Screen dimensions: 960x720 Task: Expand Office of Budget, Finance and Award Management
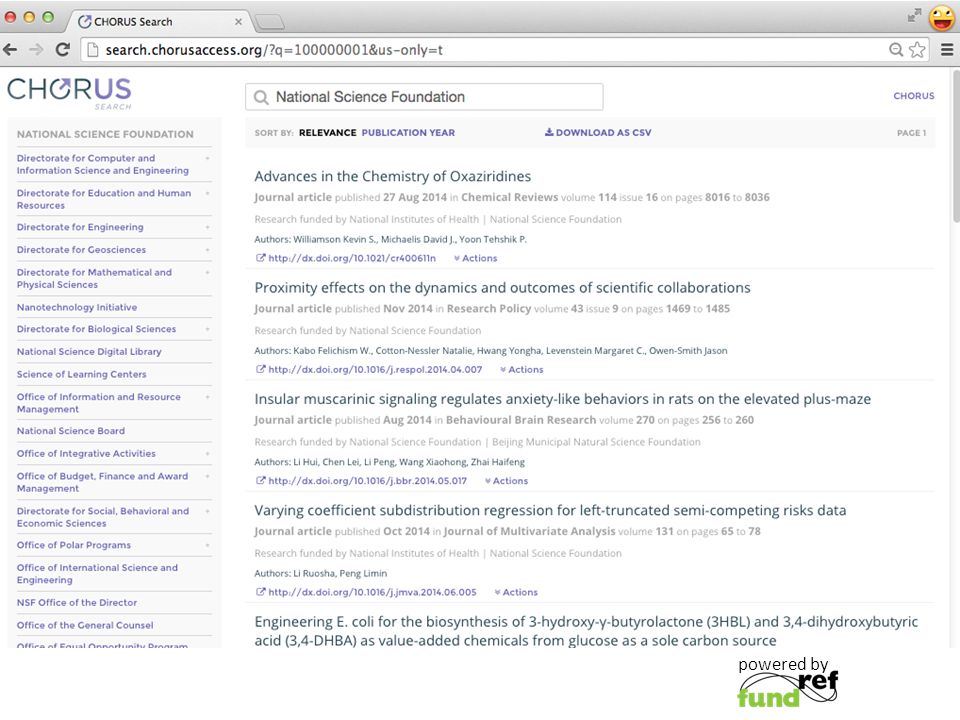[x=208, y=476]
